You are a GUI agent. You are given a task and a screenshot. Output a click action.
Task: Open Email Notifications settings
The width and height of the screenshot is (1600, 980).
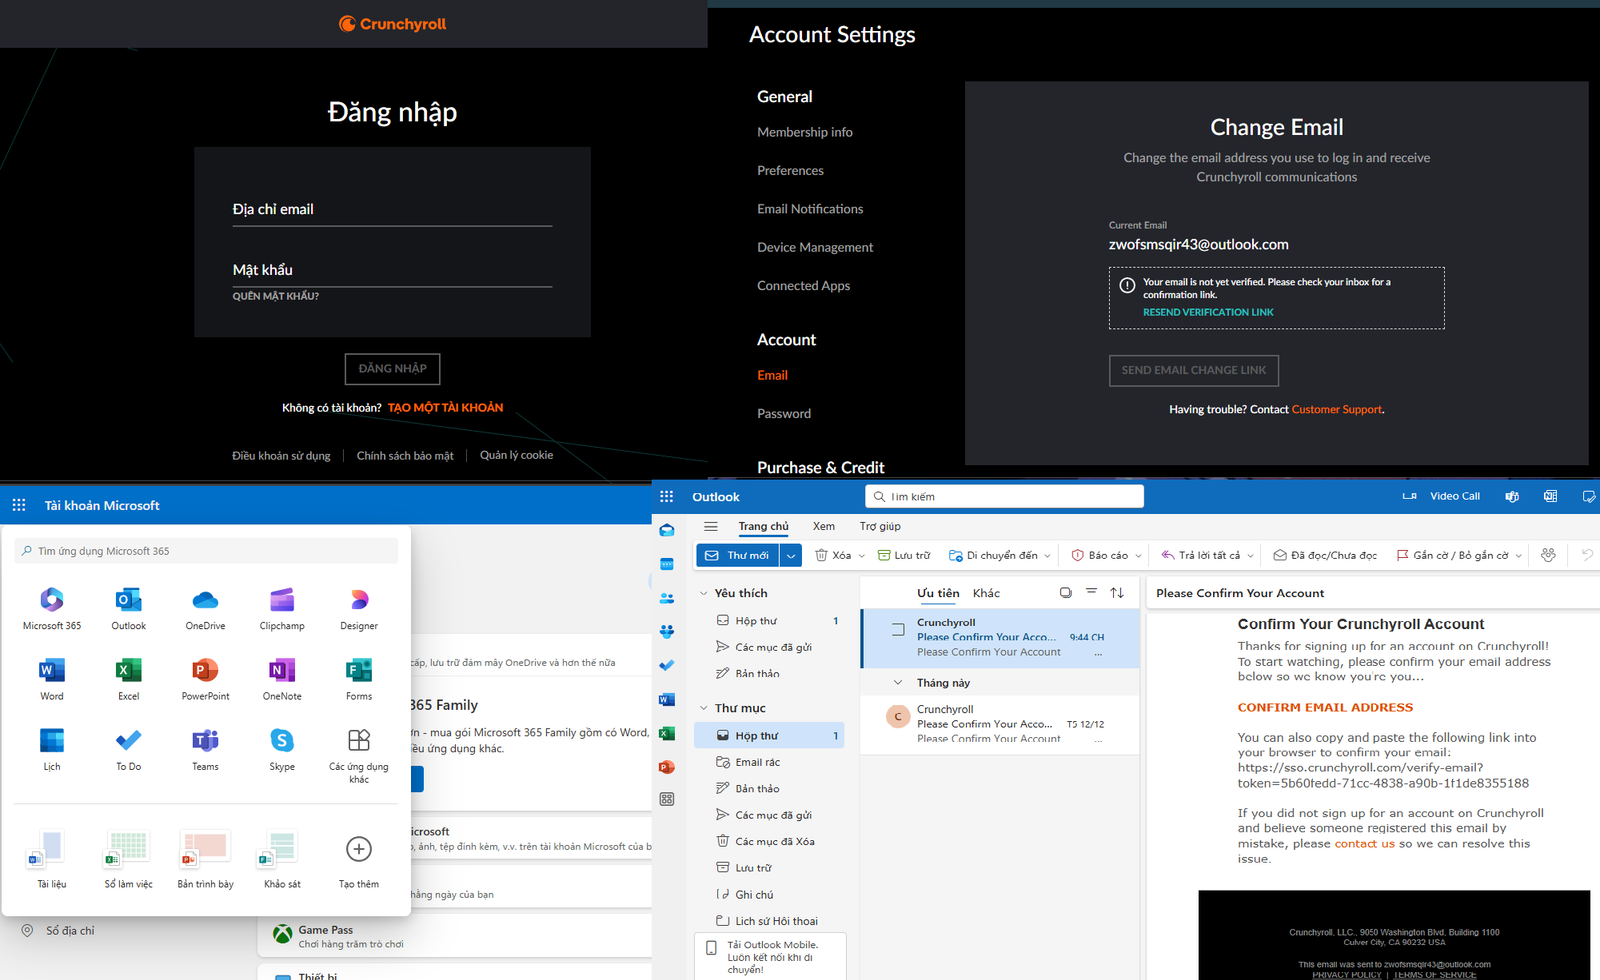(x=810, y=209)
